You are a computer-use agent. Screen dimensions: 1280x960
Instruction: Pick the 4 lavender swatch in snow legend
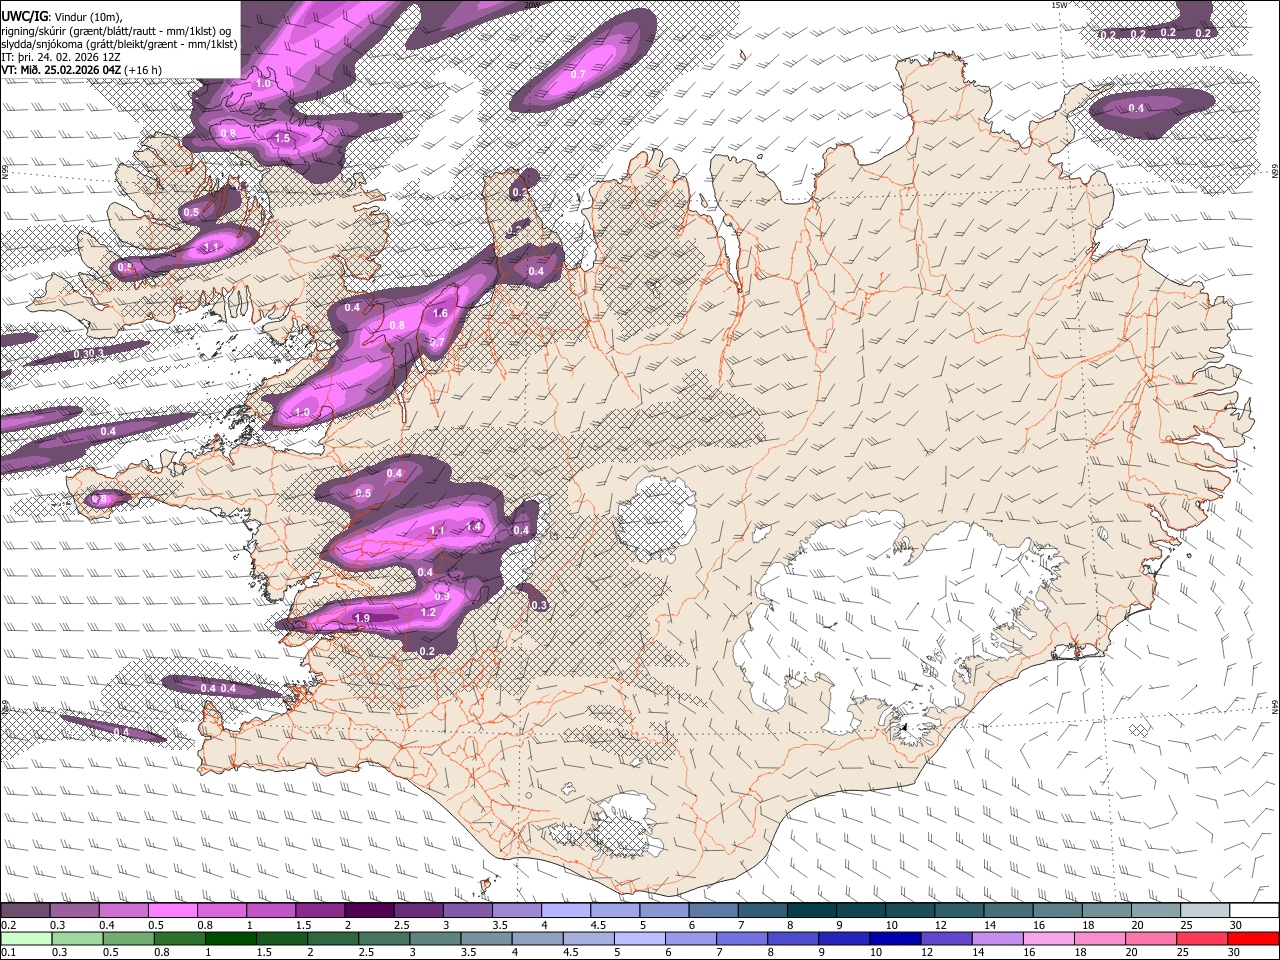pyautogui.click(x=566, y=911)
